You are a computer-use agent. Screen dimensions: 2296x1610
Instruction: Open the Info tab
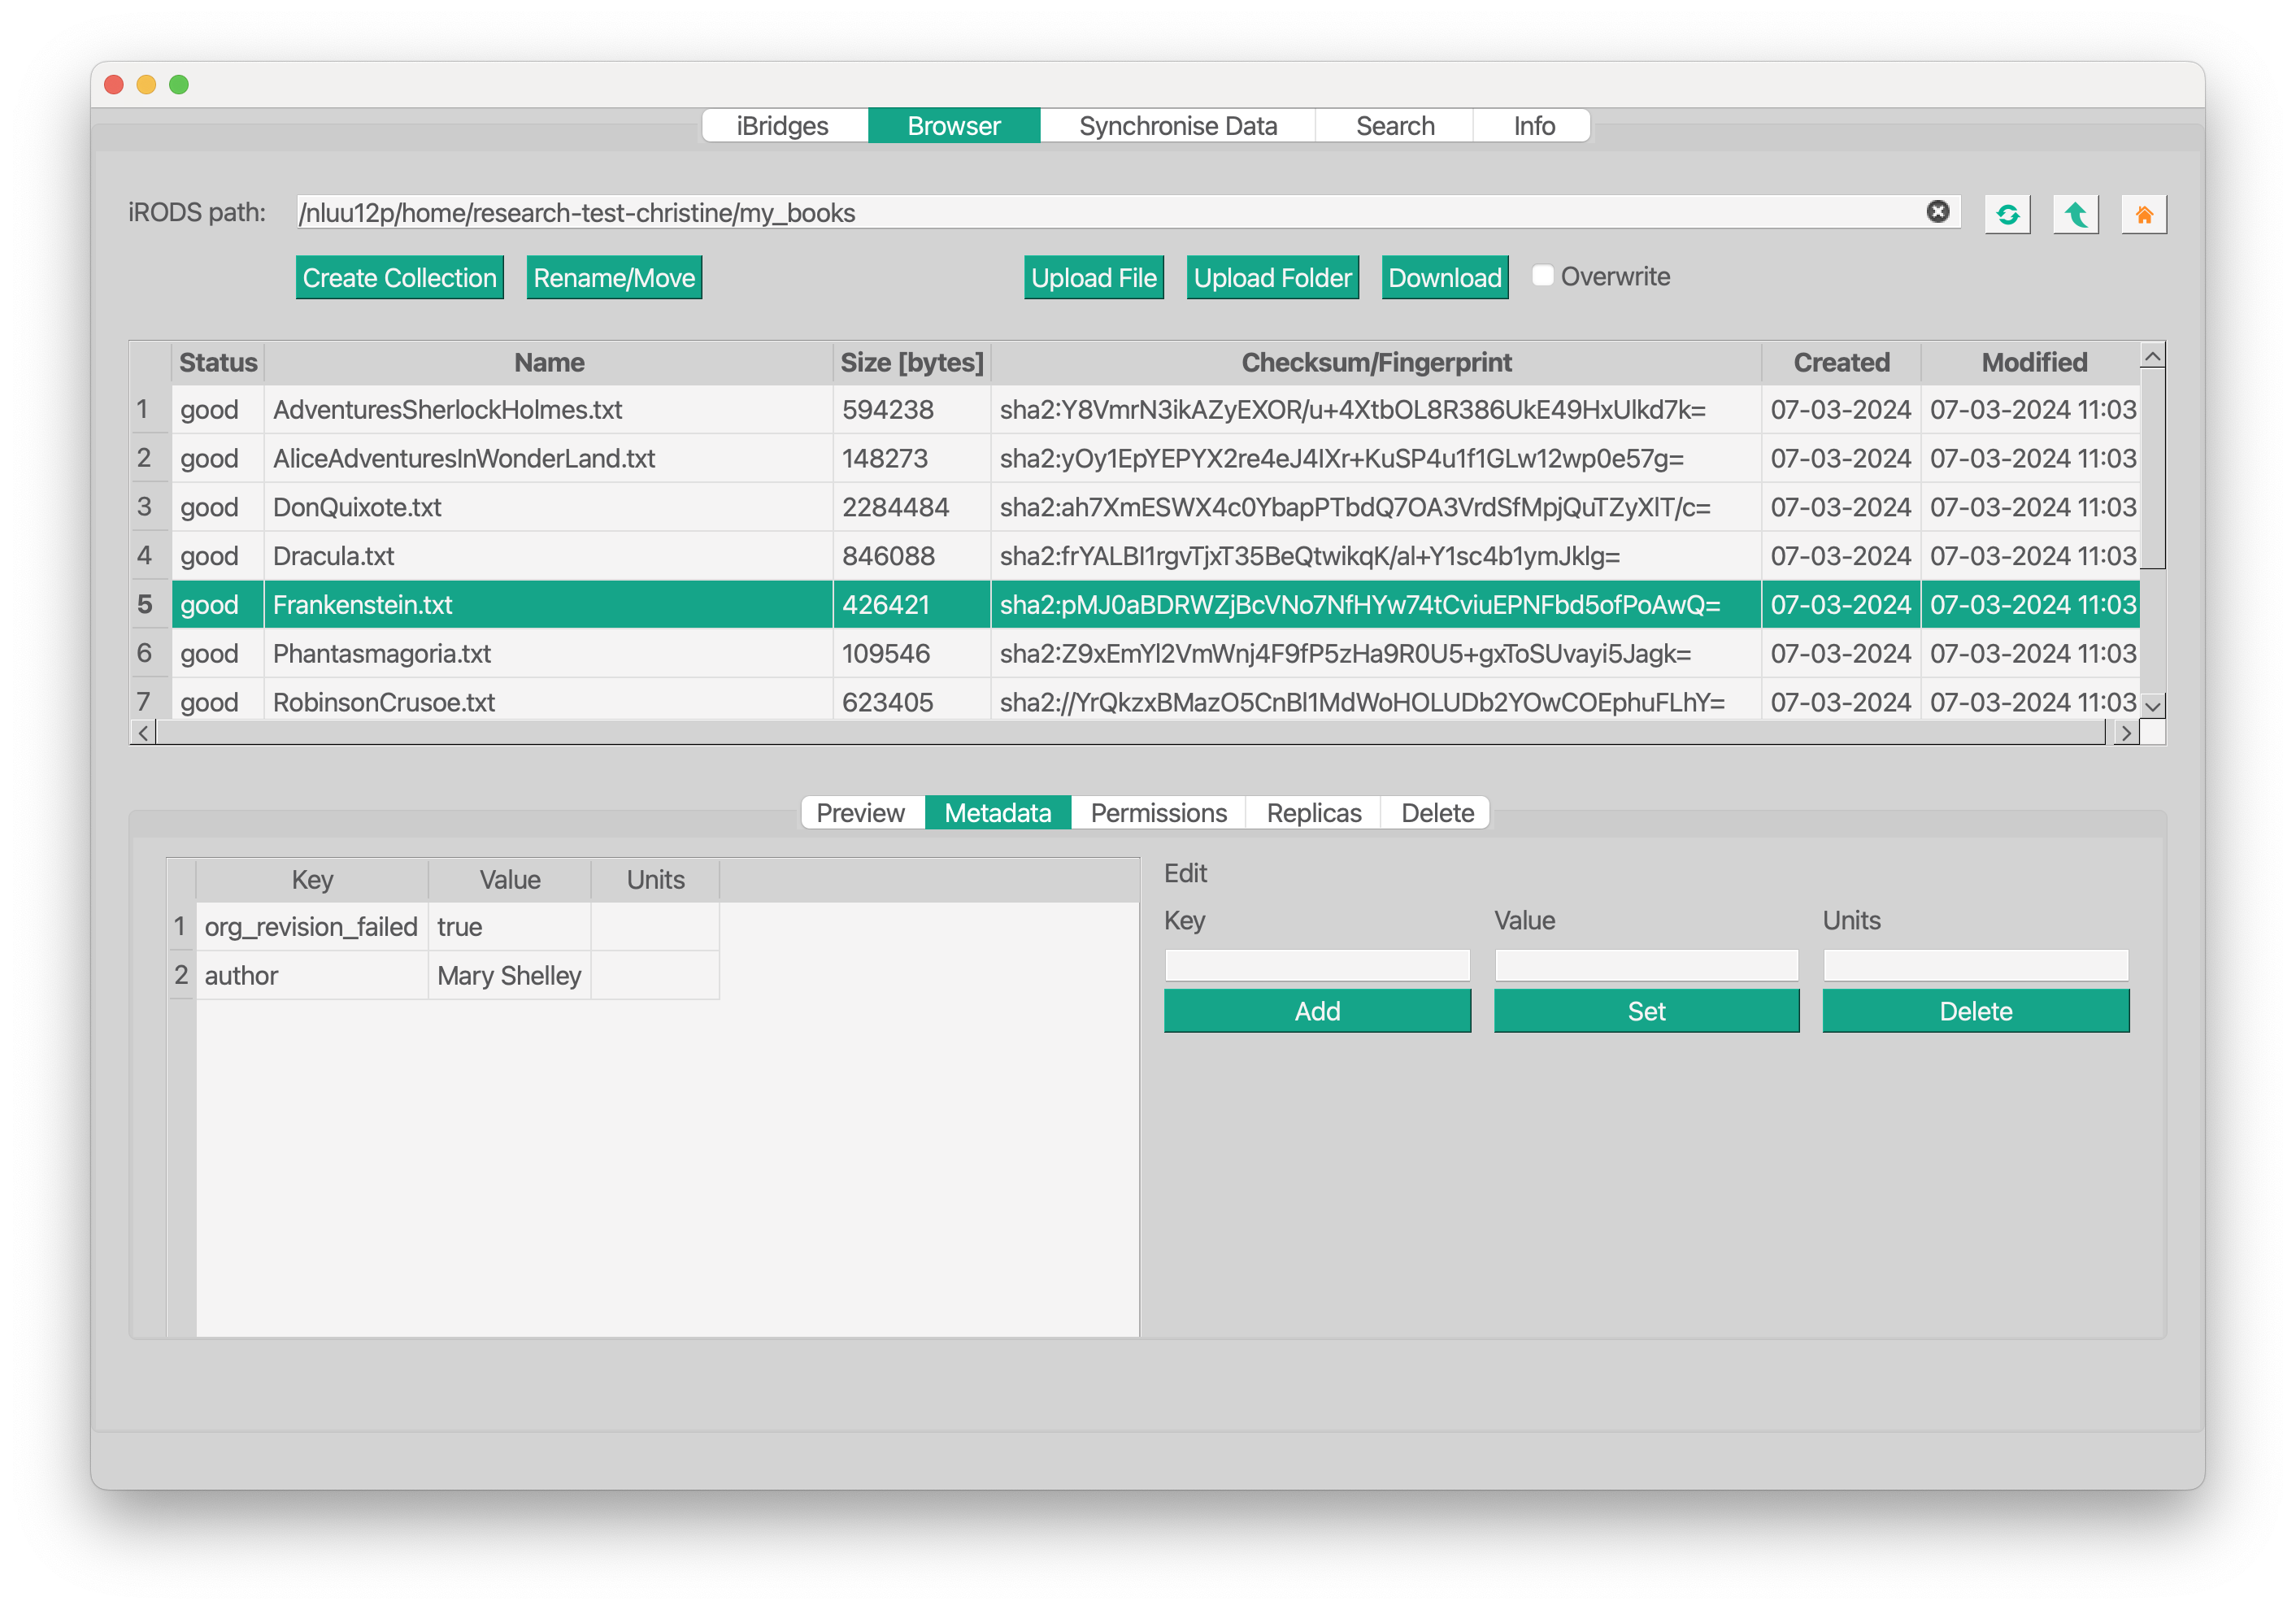tap(1533, 126)
